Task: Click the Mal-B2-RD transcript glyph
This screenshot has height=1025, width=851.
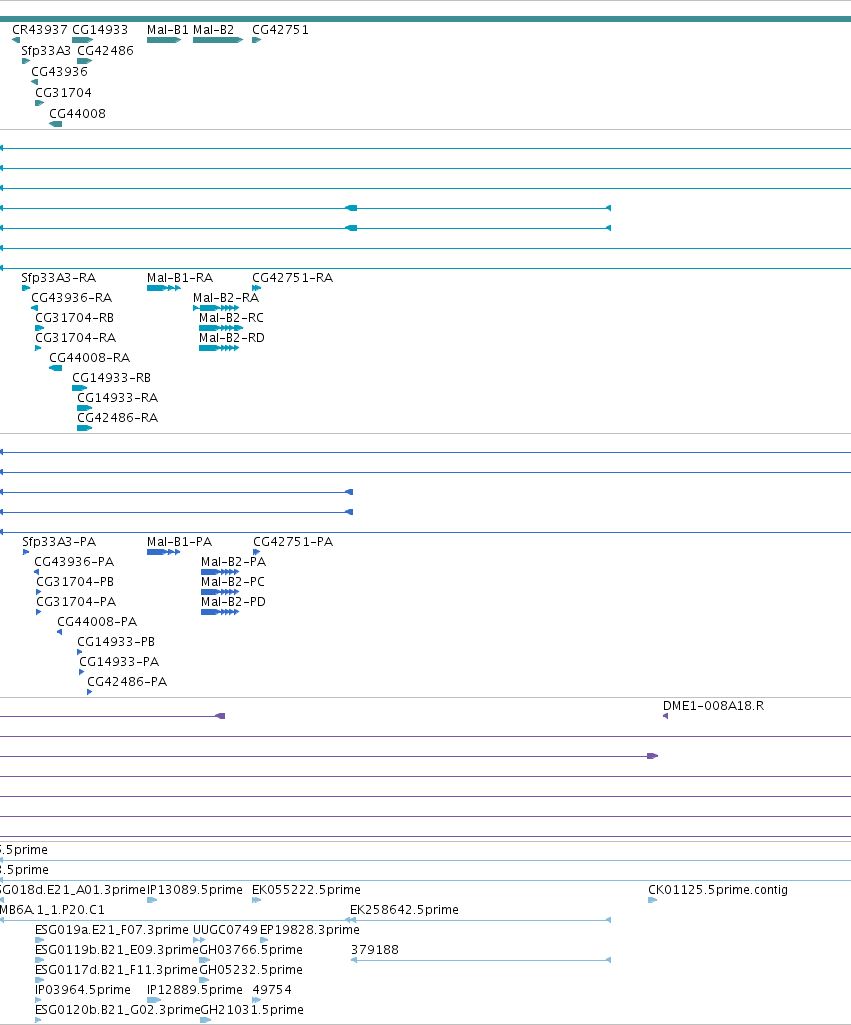Action: tap(219, 348)
